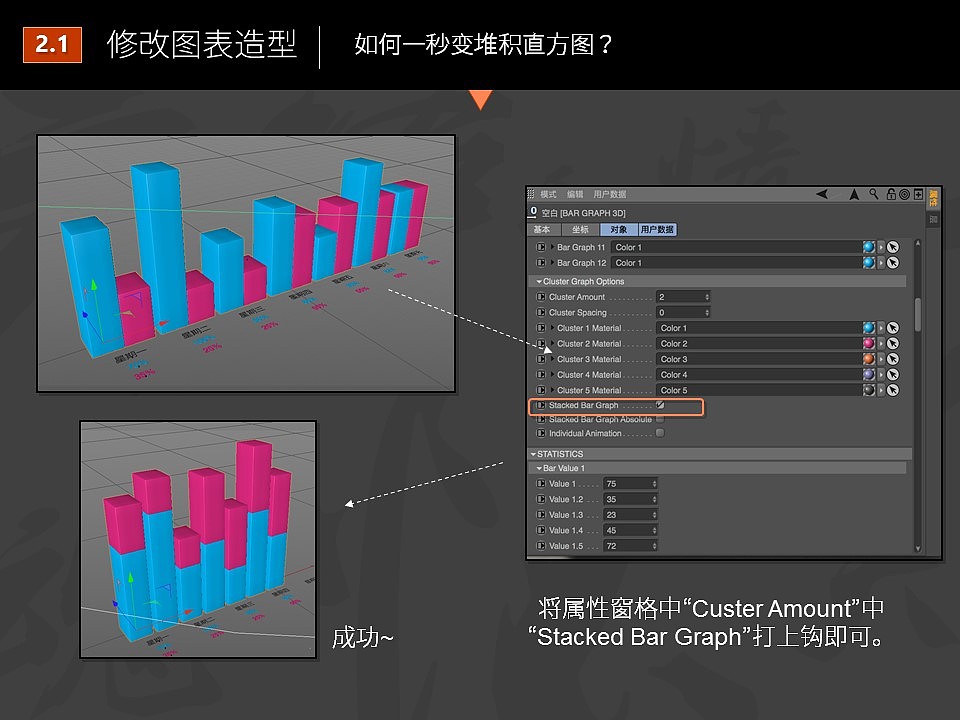The image size is (960, 720).
Task: Switch to the 对象 tab
Action: click(x=618, y=230)
